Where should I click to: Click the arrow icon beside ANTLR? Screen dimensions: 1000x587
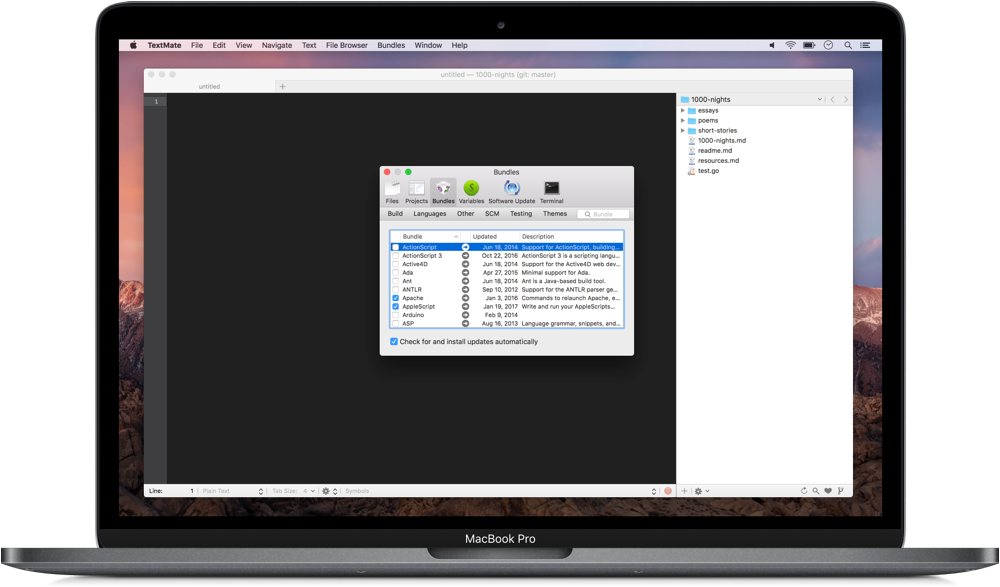[x=466, y=290]
